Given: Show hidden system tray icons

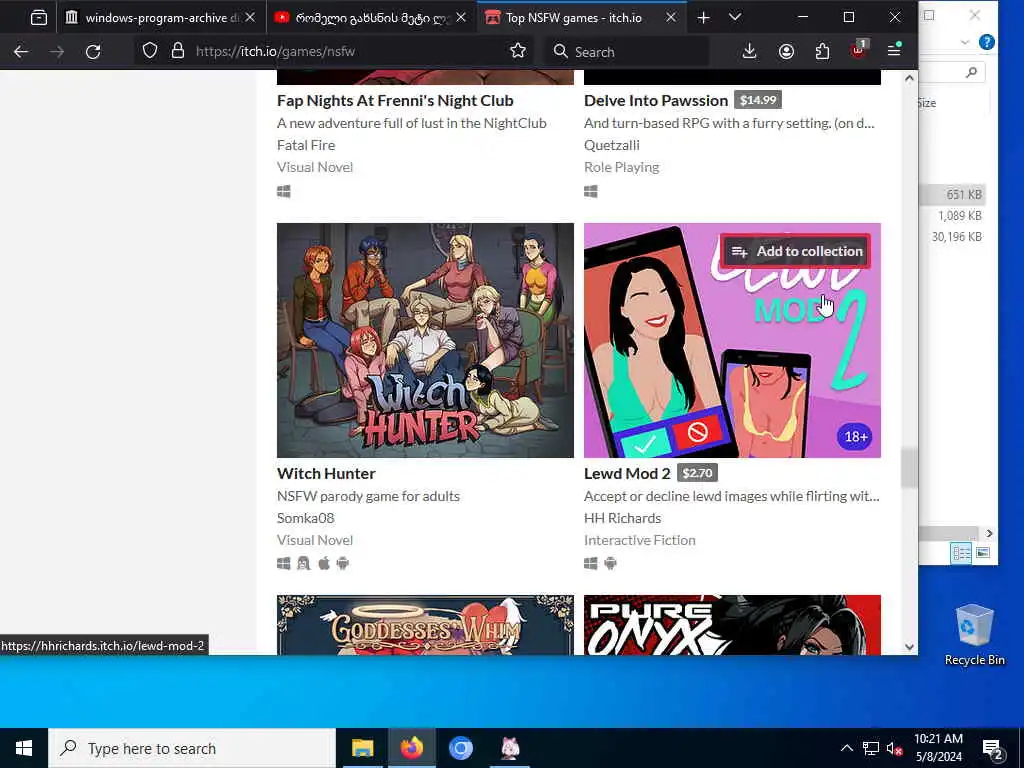Looking at the screenshot, I should [x=846, y=748].
